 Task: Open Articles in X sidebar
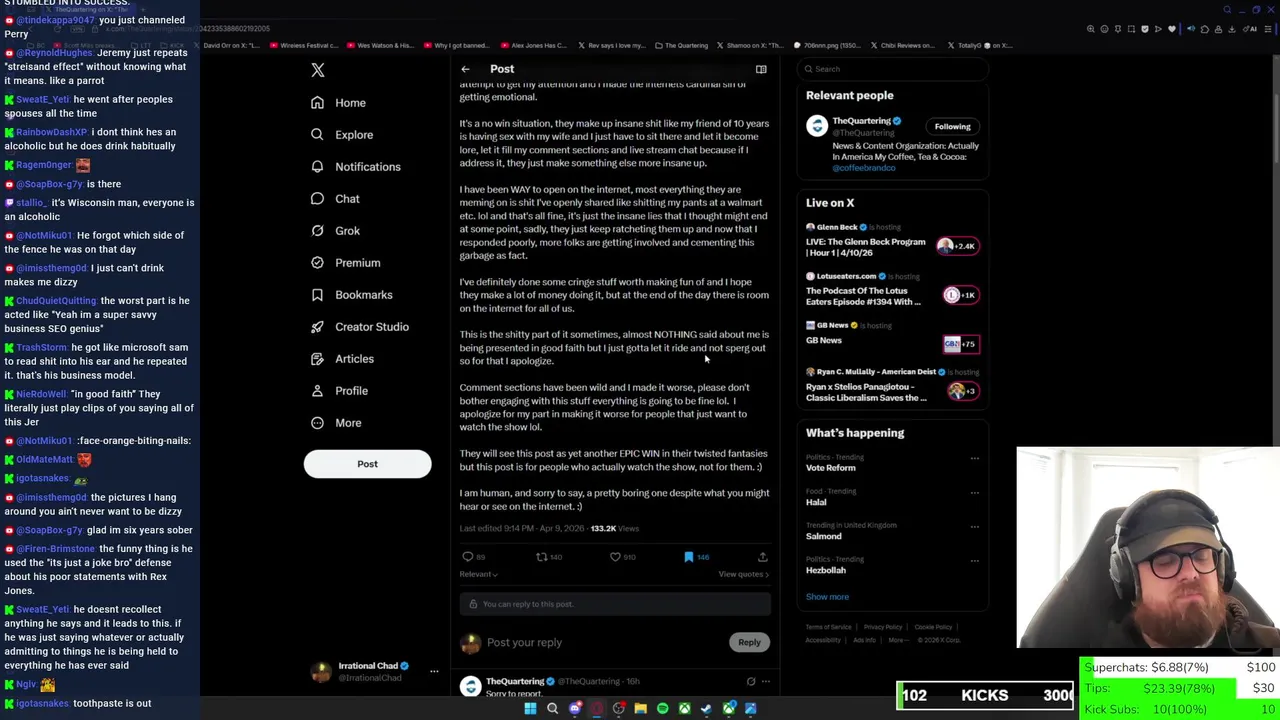pyautogui.click(x=342, y=359)
